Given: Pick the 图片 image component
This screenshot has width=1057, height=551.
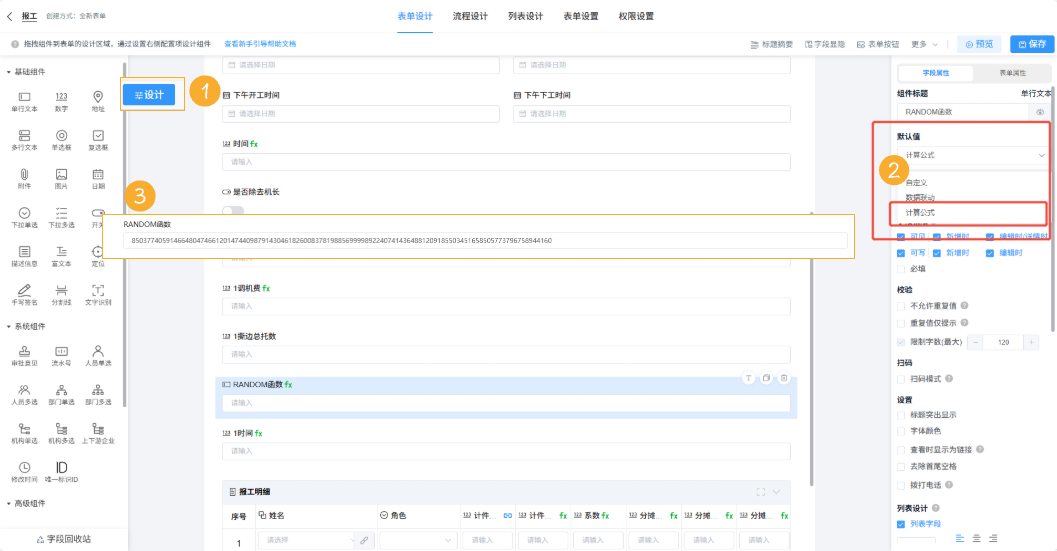Looking at the screenshot, I should tap(61, 179).
